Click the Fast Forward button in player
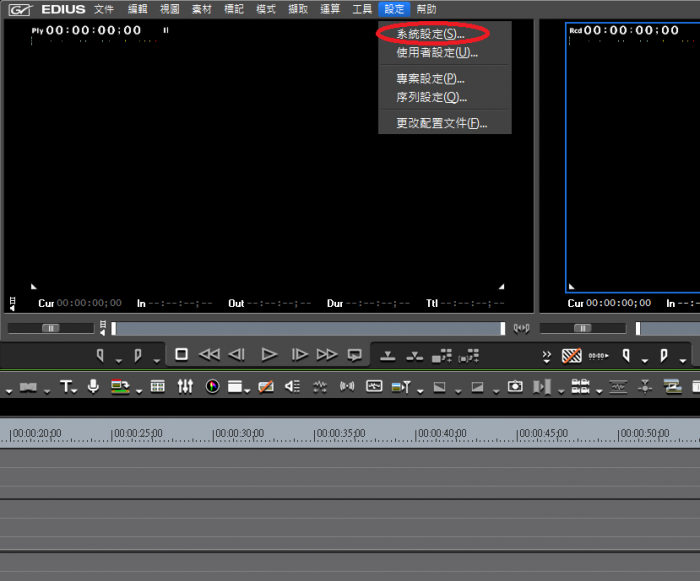 click(x=327, y=354)
